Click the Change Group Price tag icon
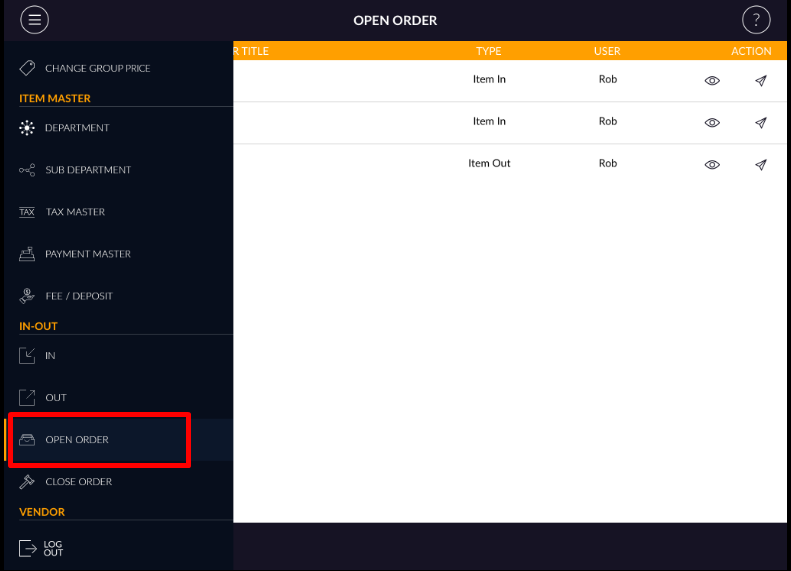The image size is (791, 571). [x=27, y=69]
